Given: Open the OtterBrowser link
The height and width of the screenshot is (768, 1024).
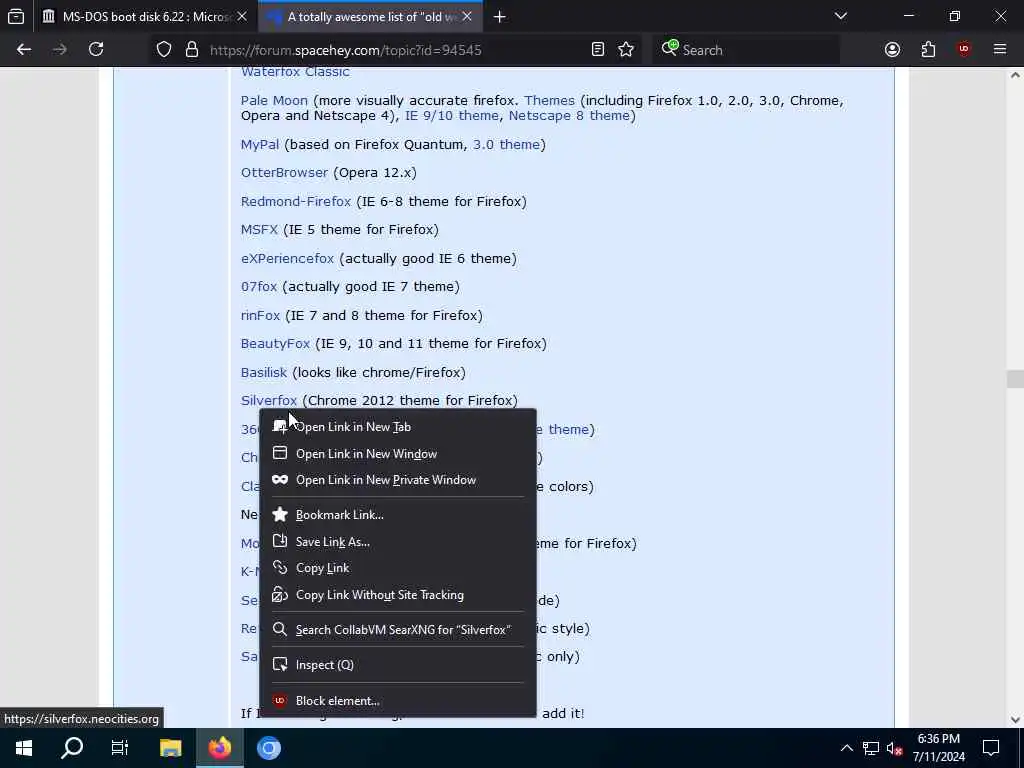Looking at the screenshot, I should click(284, 172).
